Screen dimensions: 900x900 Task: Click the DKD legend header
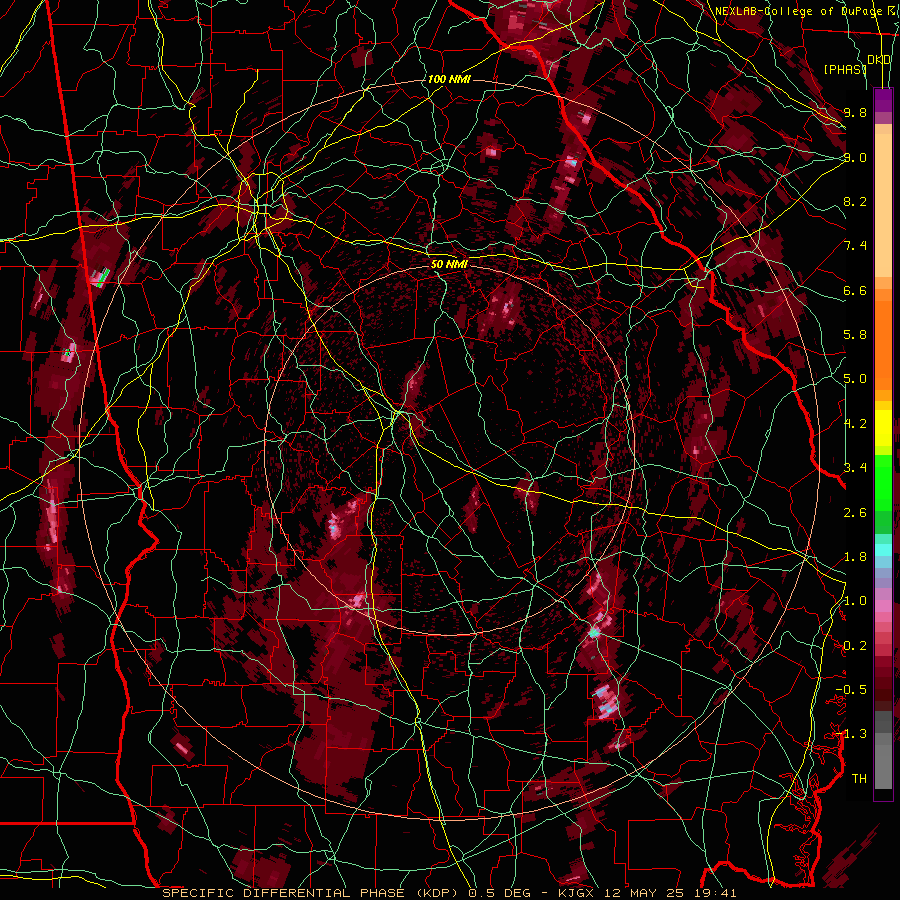879,60
